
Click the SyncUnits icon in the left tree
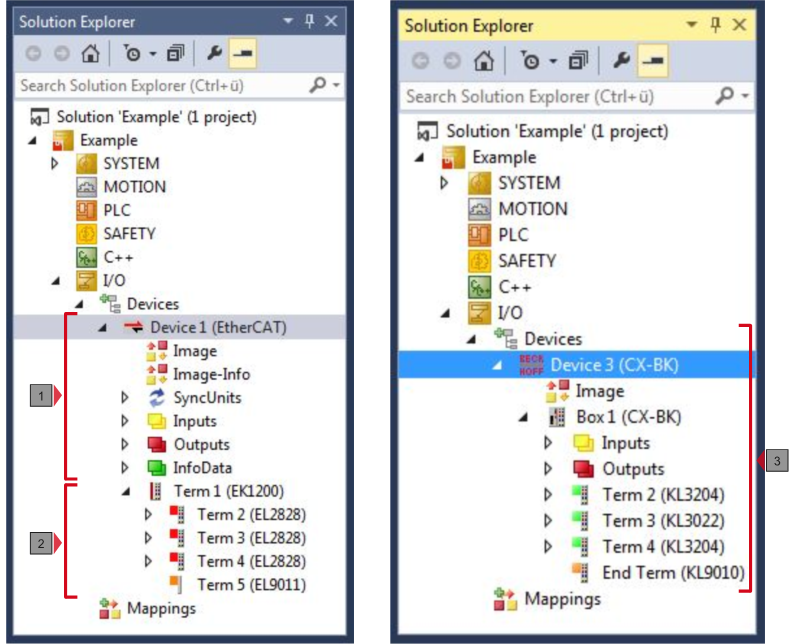pos(157,398)
